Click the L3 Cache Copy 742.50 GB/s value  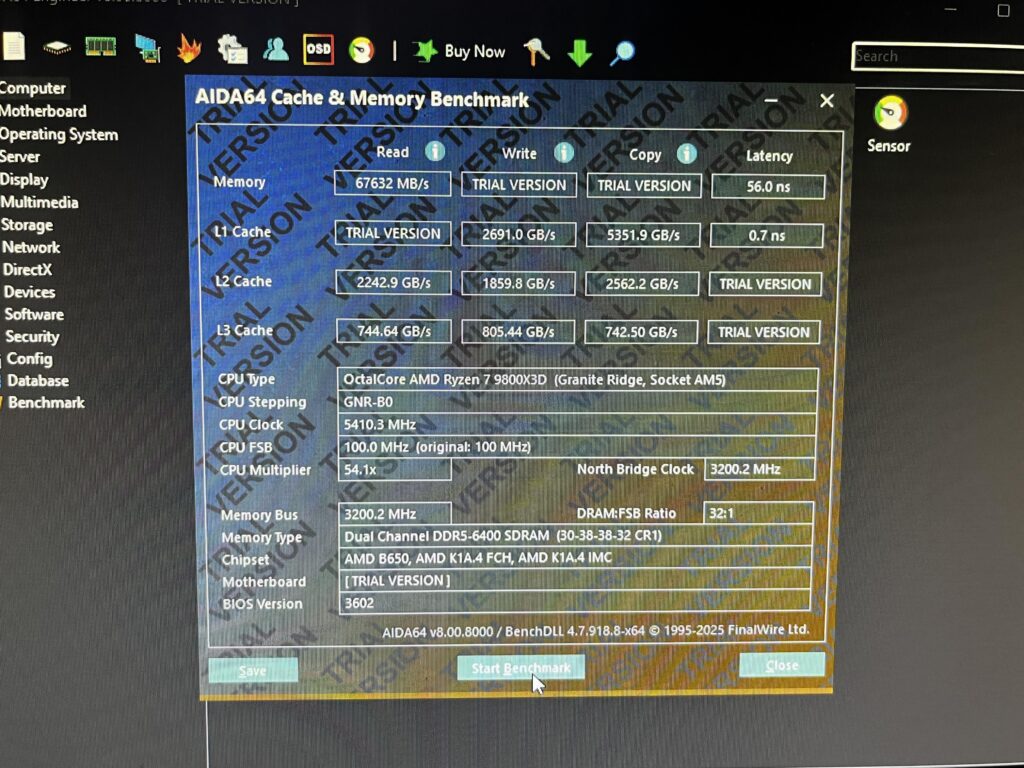click(641, 332)
